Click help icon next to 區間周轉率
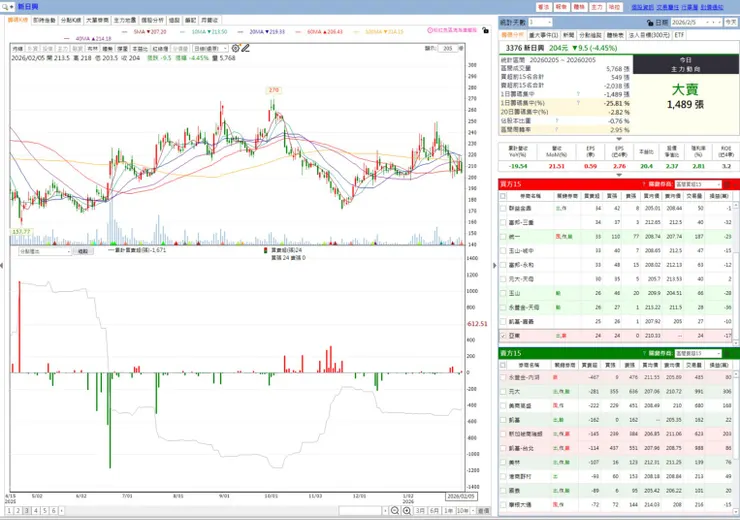740x520 pixels. point(557,129)
